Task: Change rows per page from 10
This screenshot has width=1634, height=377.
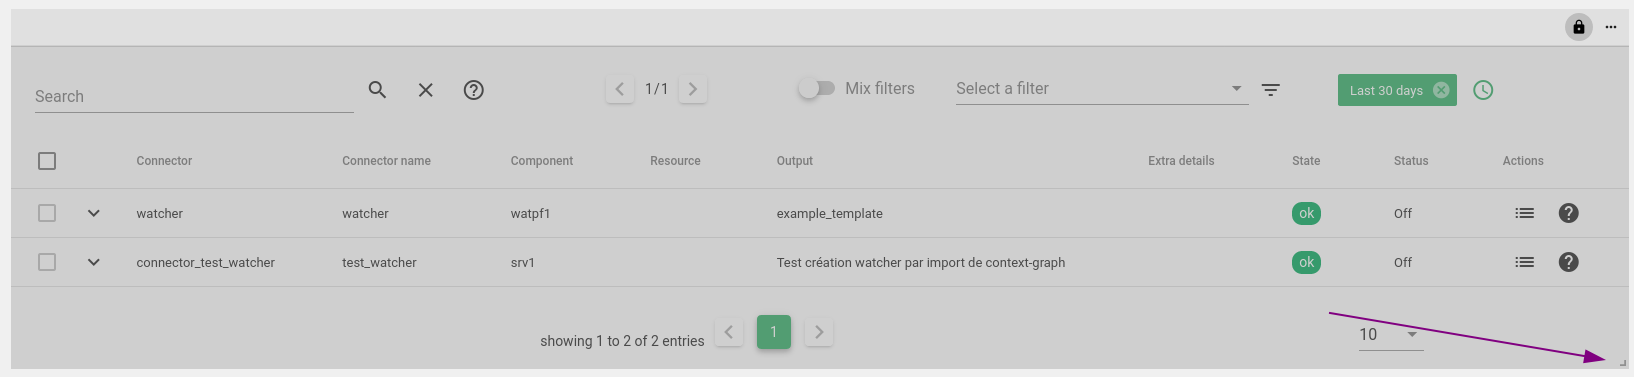Action: pyautogui.click(x=1390, y=334)
